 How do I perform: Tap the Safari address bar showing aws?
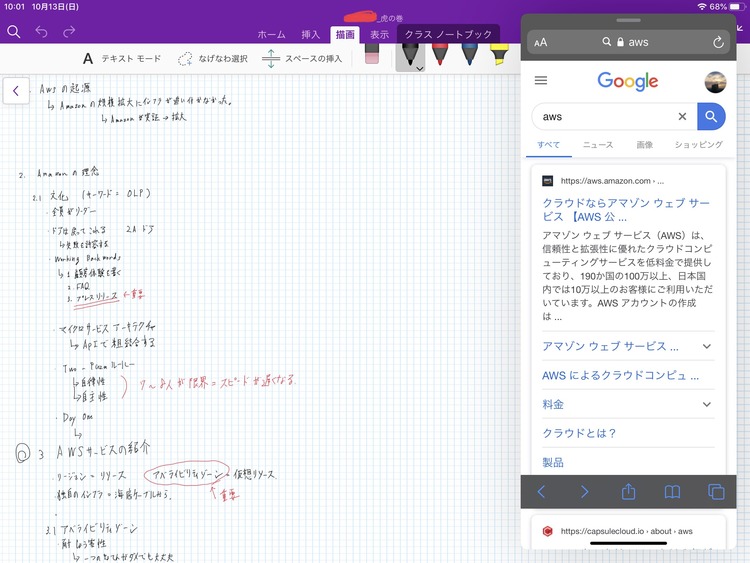(629, 42)
